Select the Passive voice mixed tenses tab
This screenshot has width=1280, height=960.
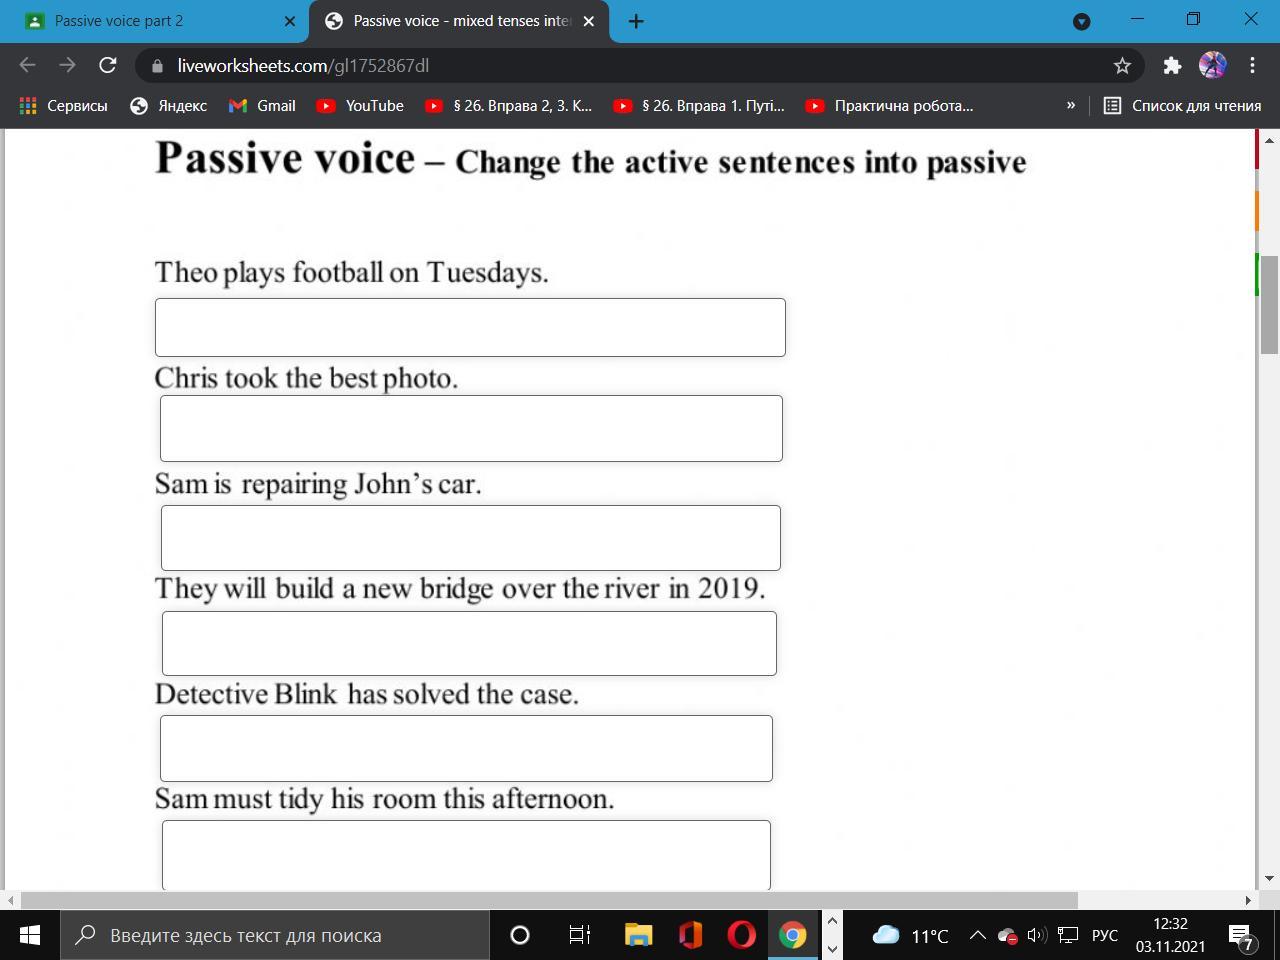coord(460,21)
